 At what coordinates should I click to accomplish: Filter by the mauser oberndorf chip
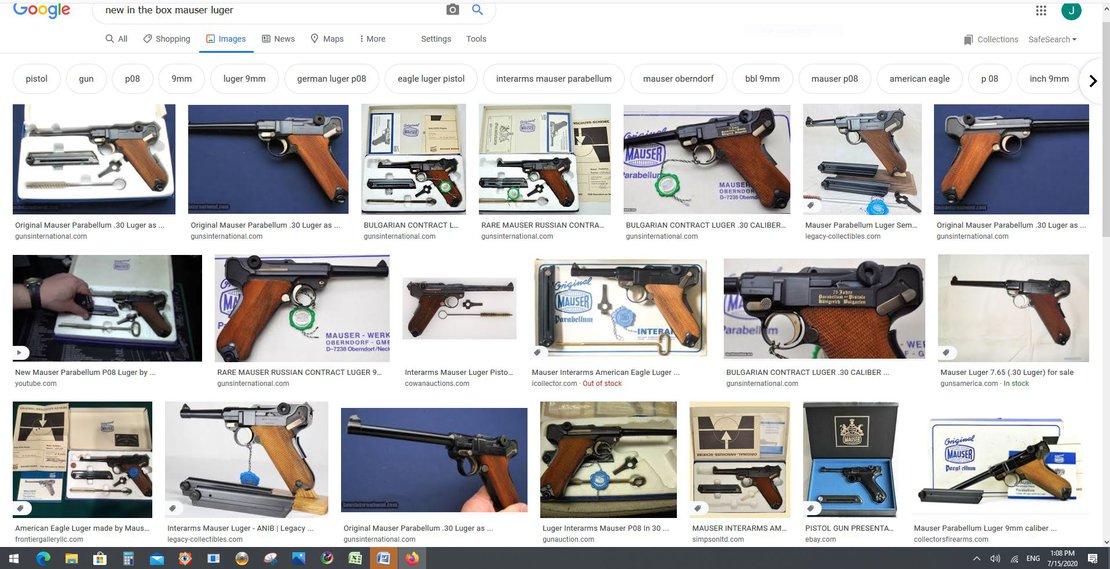[677, 79]
